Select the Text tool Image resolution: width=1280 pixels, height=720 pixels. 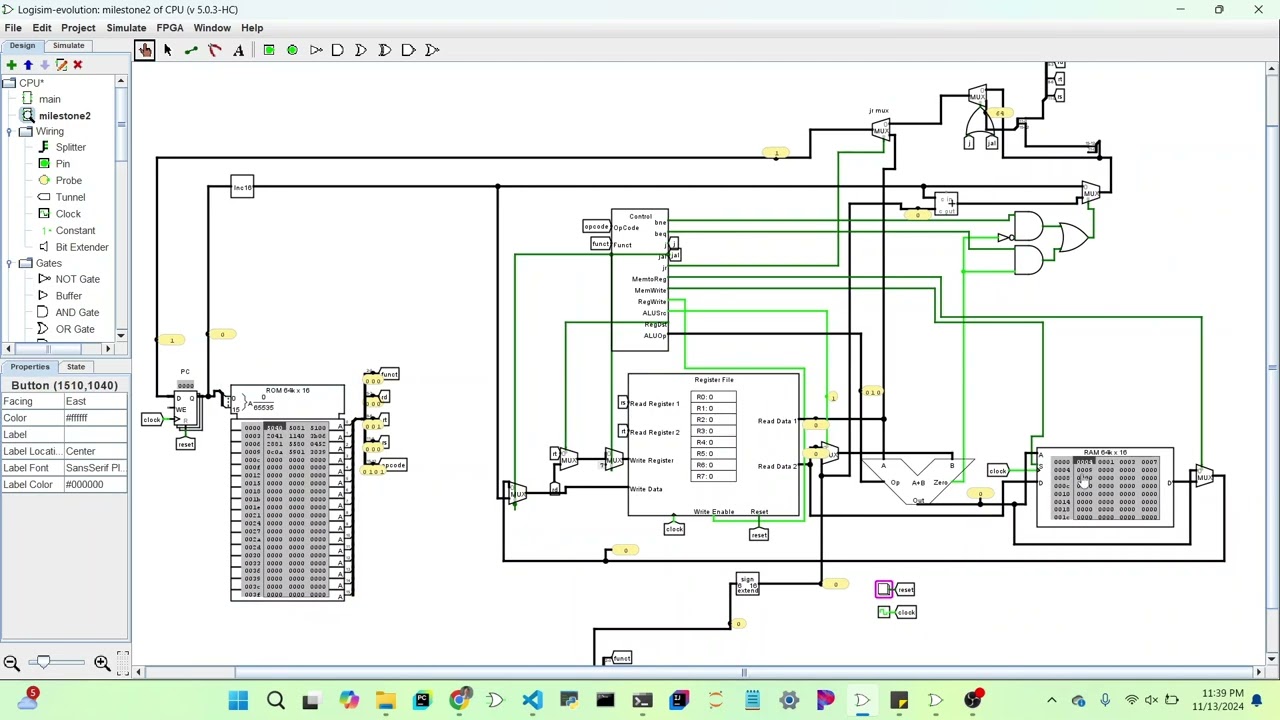point(238,50)
